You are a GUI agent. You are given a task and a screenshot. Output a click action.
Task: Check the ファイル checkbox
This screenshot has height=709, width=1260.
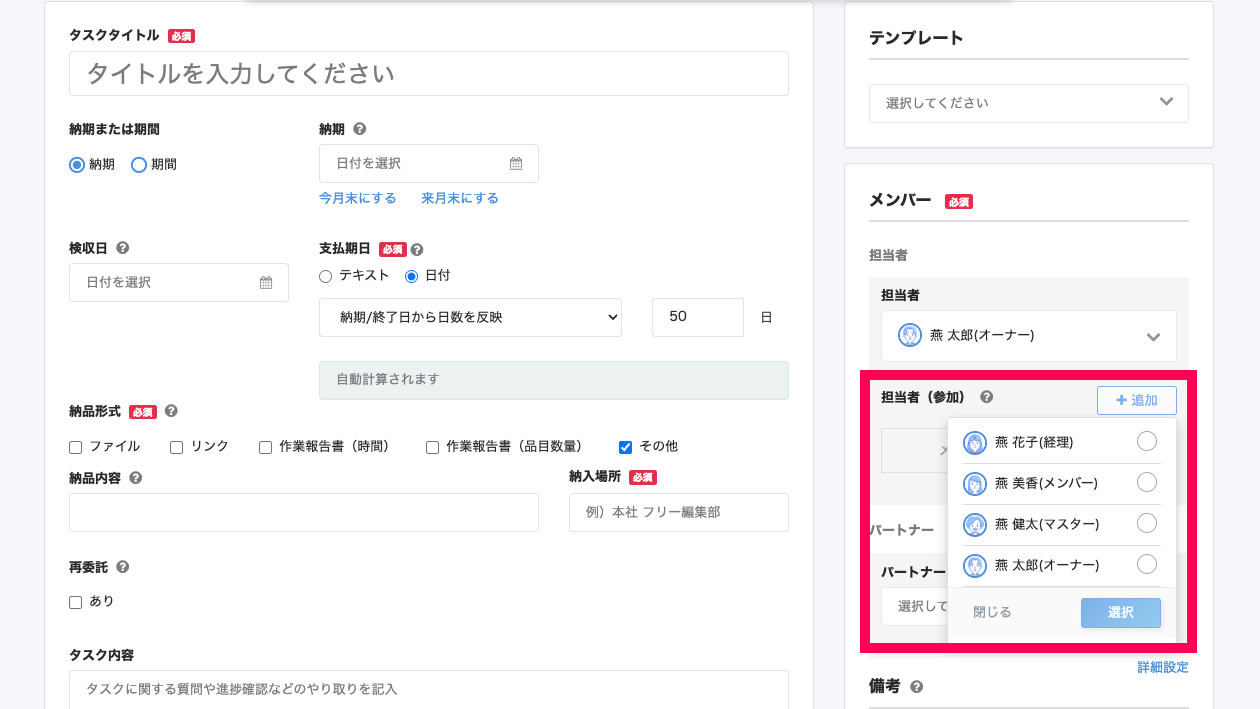click(x=76, y=447)
